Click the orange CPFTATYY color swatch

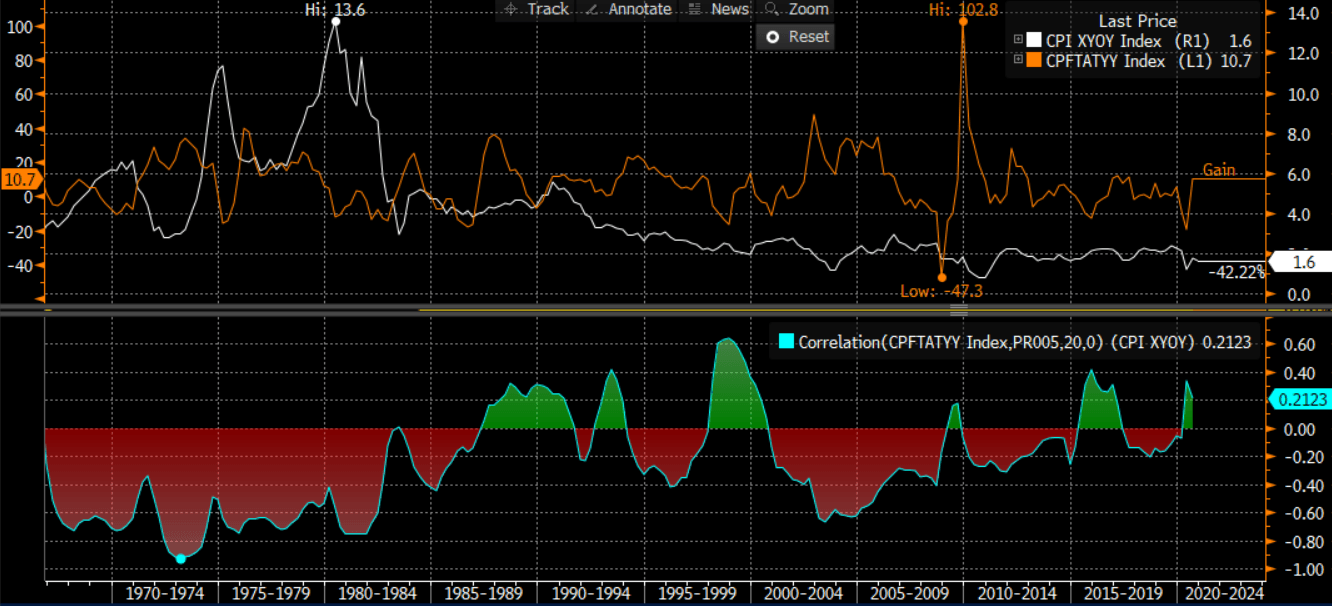click(1035, 60)
